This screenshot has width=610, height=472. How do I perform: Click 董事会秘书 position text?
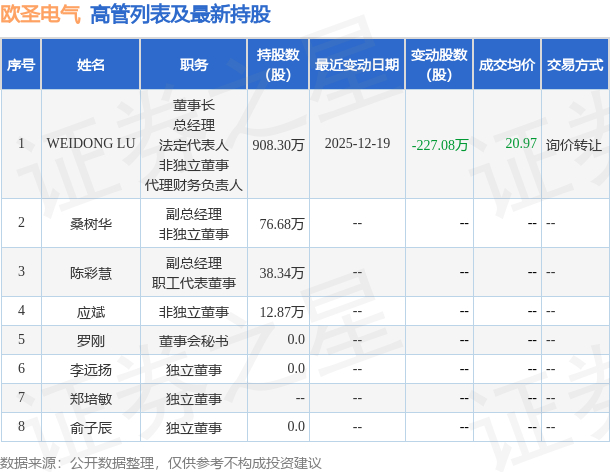tap(194, 341)
